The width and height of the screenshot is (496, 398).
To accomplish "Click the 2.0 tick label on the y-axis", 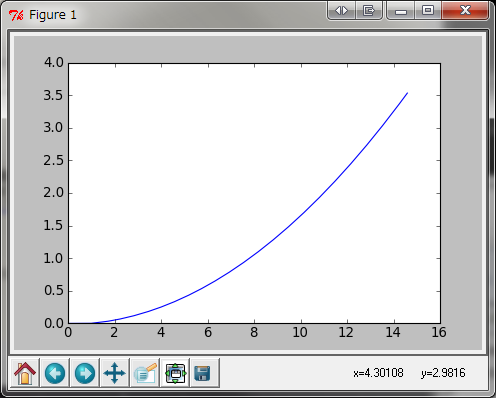I will pyautogui.click(x=53, y=193).
